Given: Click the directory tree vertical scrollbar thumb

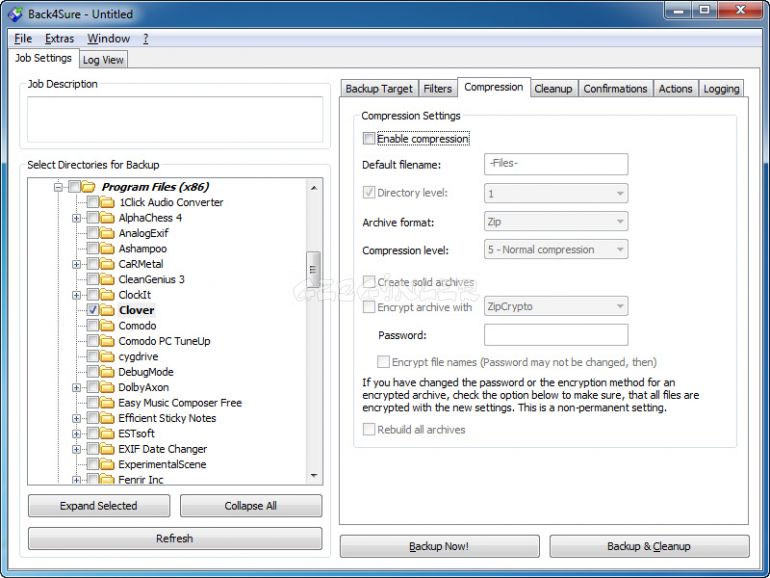Looking at the screenshot, I should tap(314, 268).
